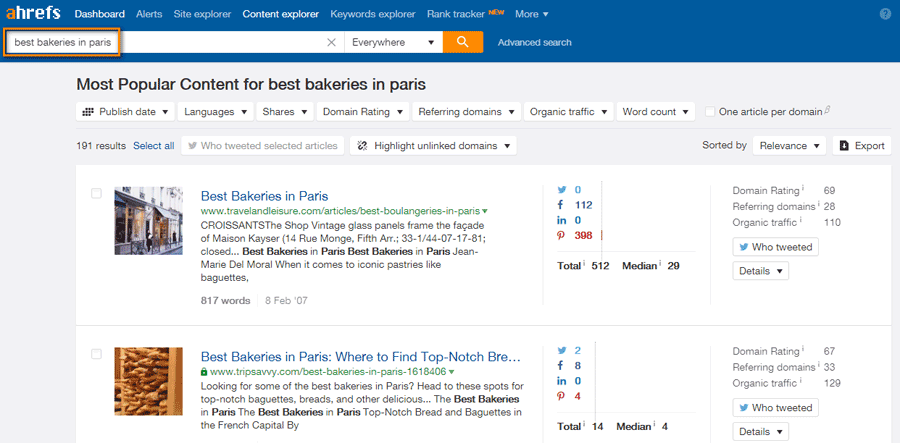
Task: Open the Organic traffic filter dropdown
Action: (x=569, y=112)
